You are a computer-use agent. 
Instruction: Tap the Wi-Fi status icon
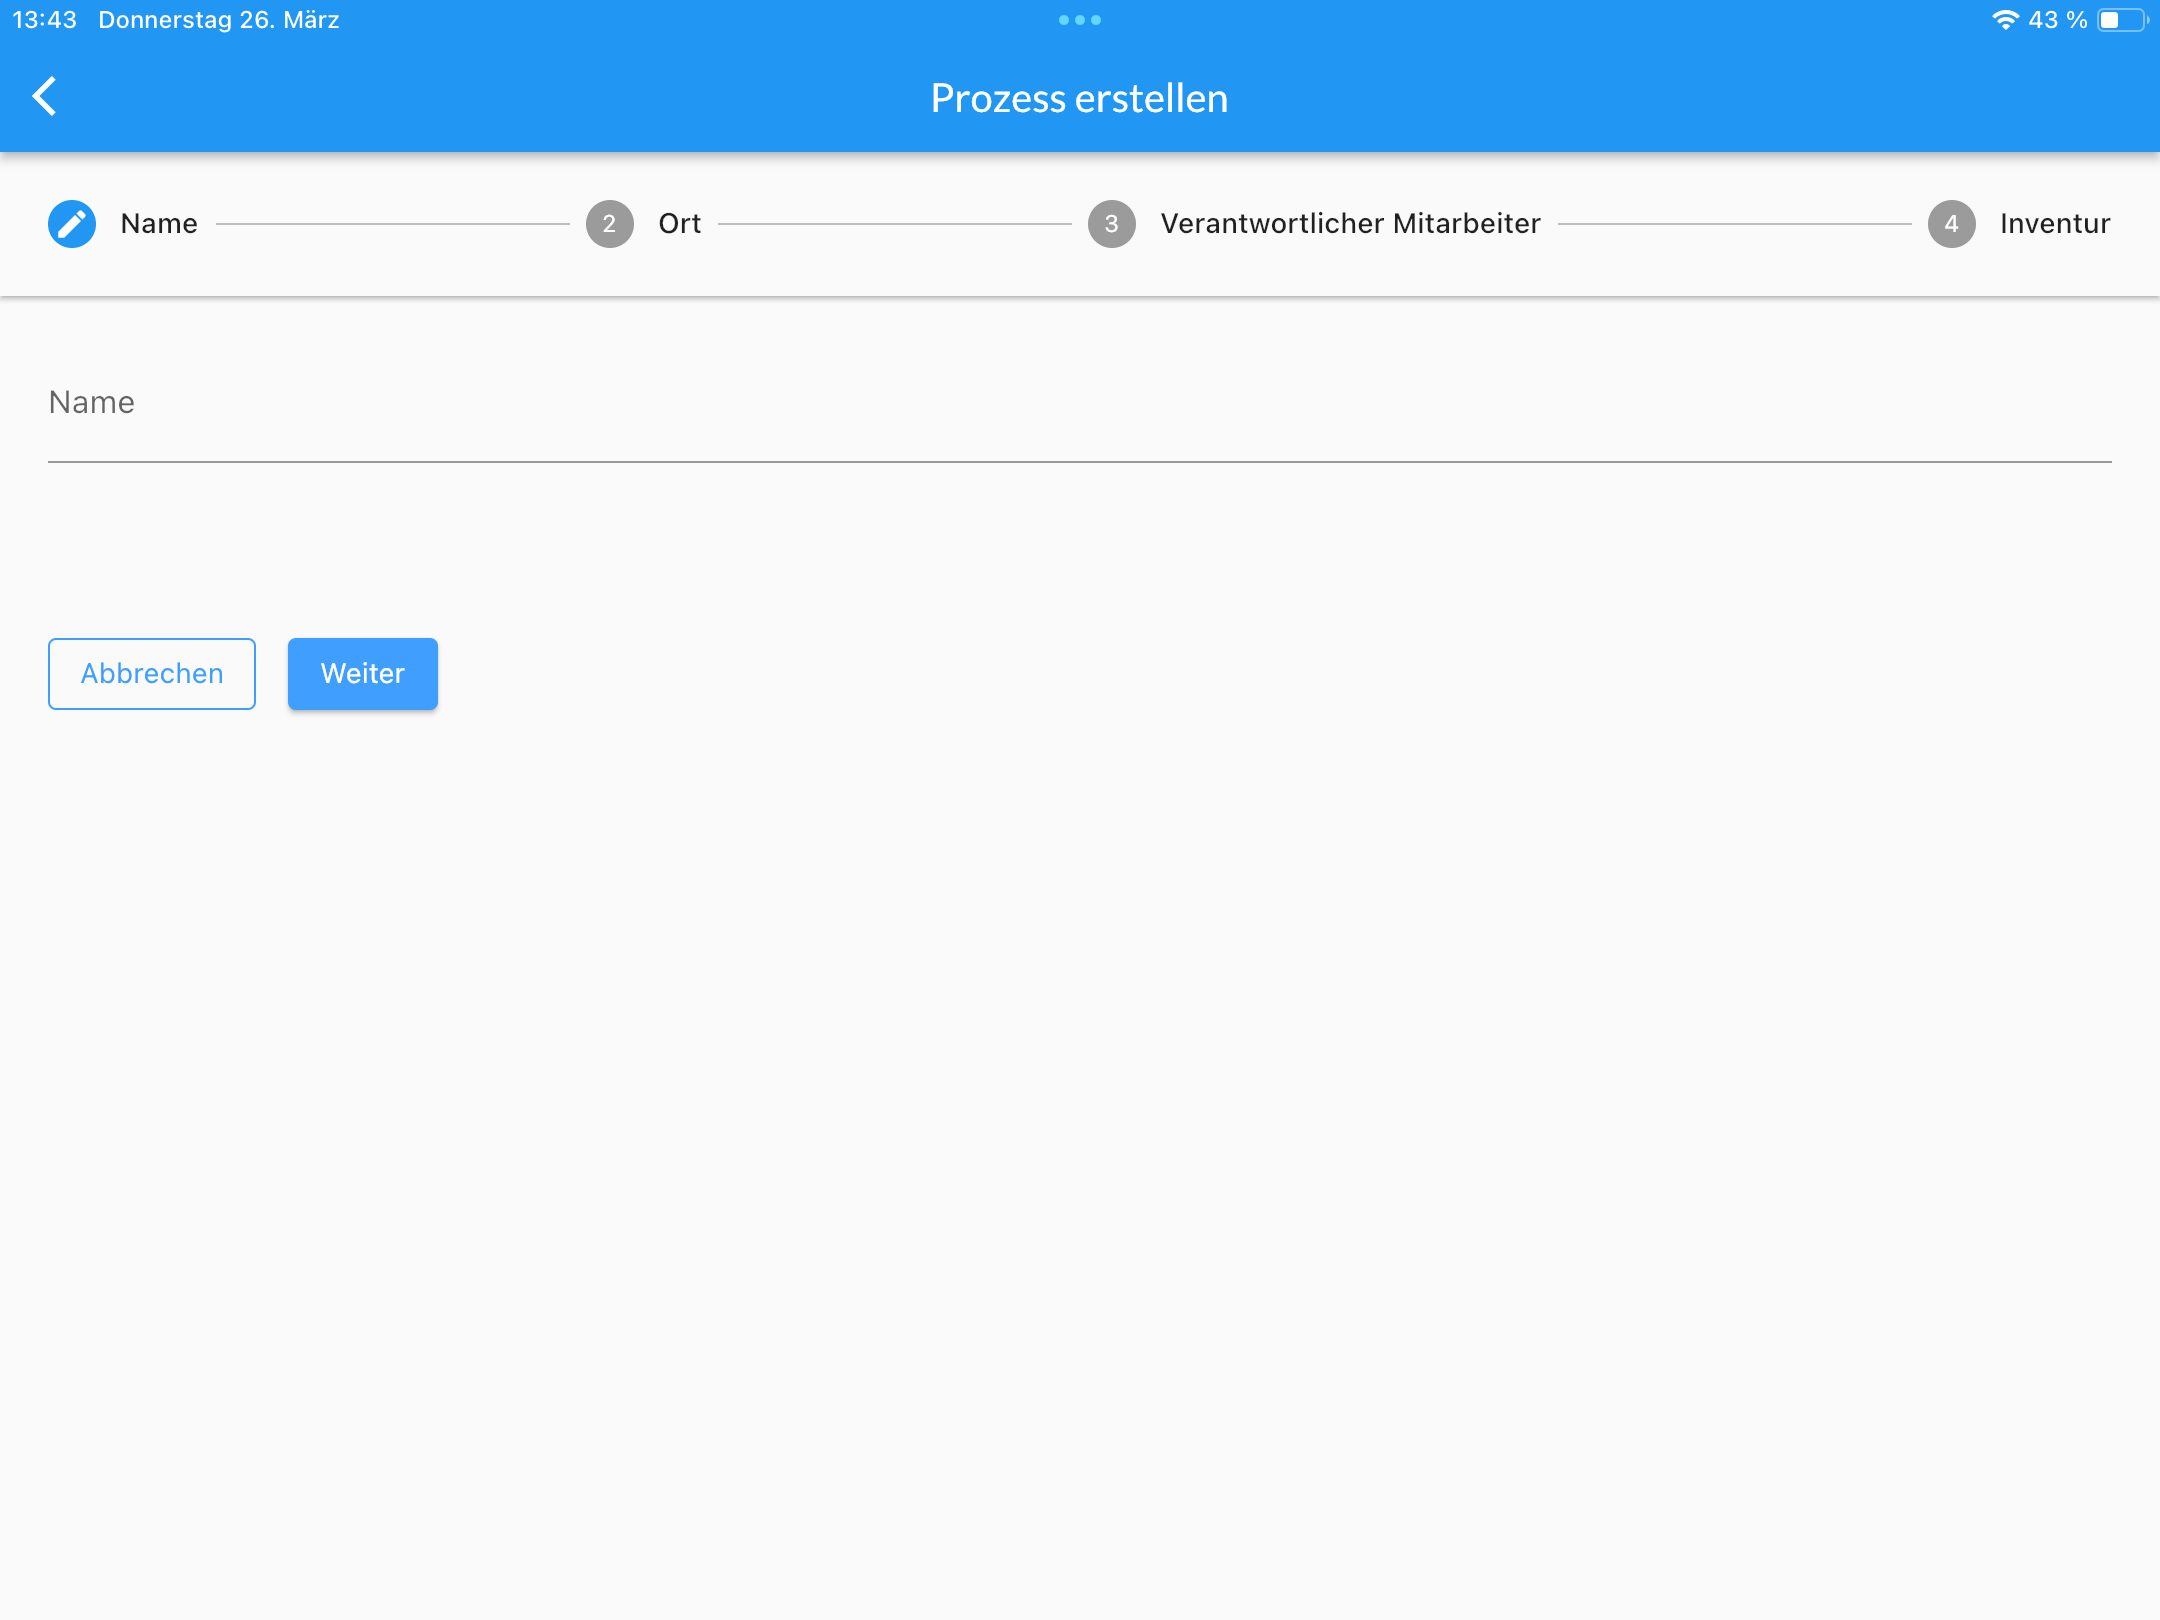(2004, 20)
